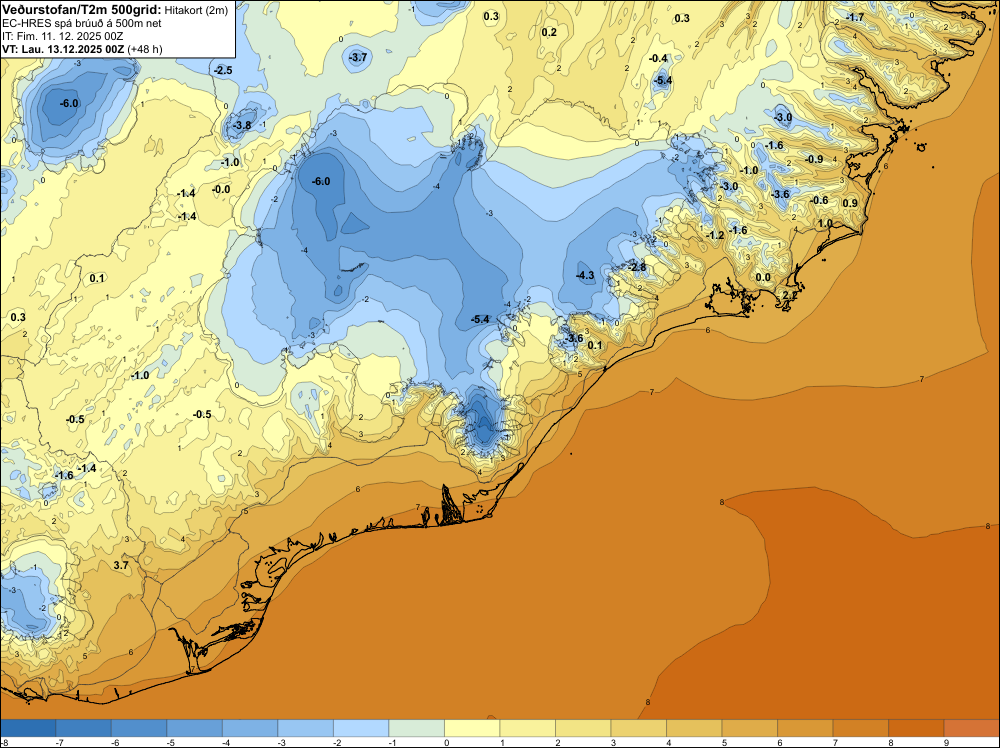Select the legend tick label '0'
Screen dimensions: 1000x748
[446, 742]
